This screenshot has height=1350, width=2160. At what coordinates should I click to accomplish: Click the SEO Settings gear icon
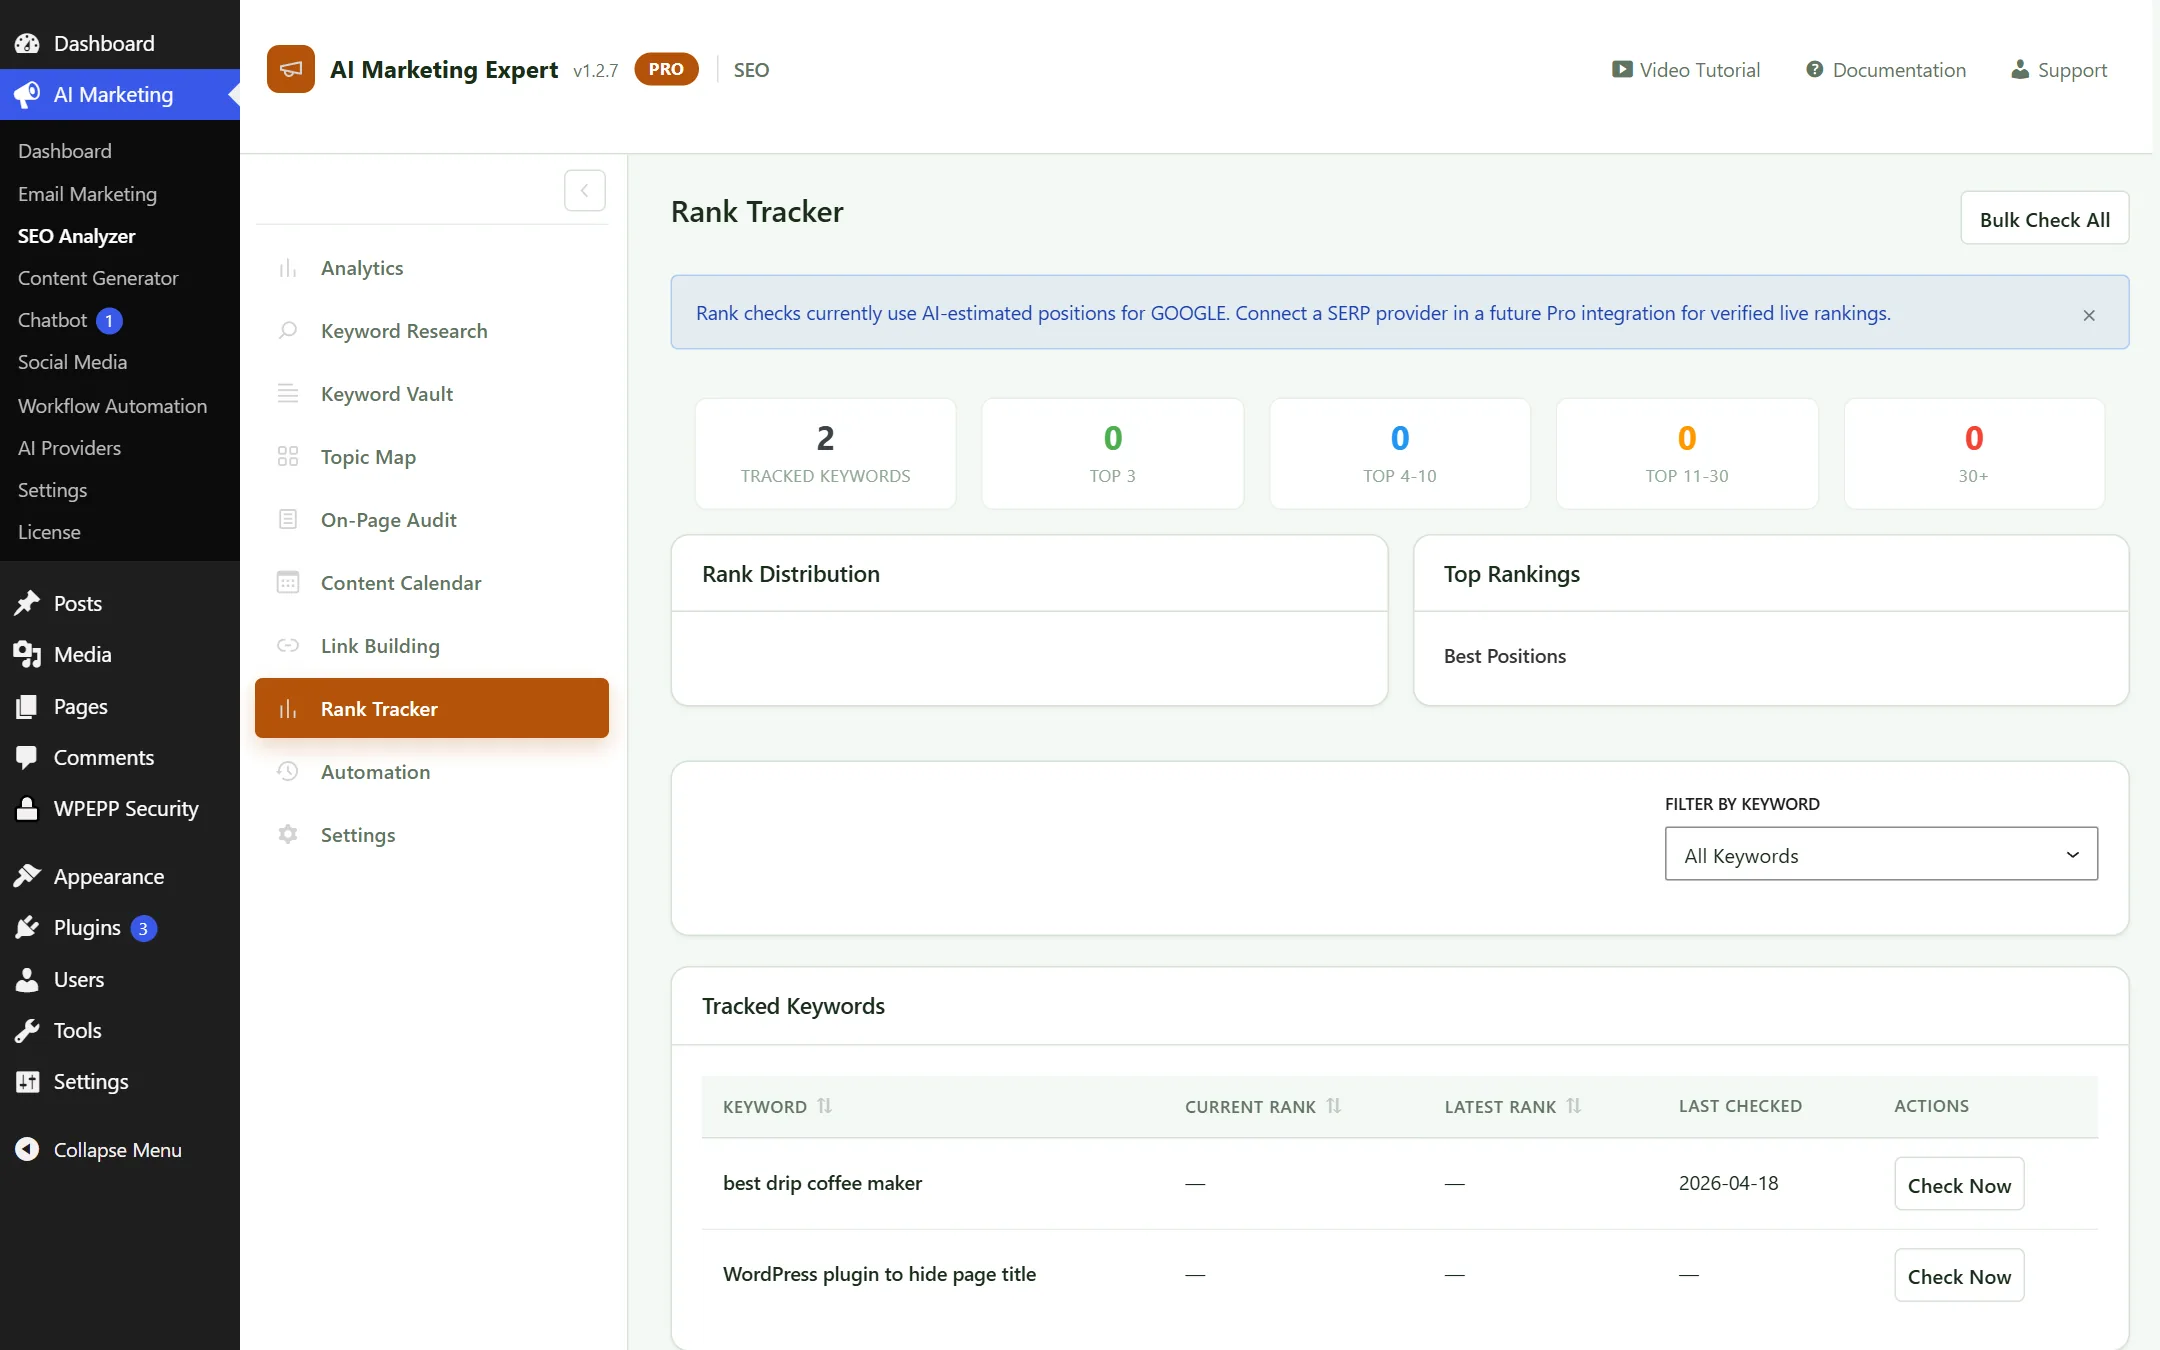288,835
